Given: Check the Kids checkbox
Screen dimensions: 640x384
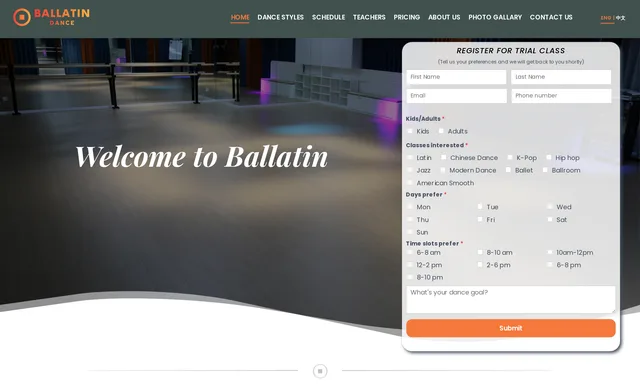Looking at the screenshot, I should pyautogui.click(x=410, y=131).
